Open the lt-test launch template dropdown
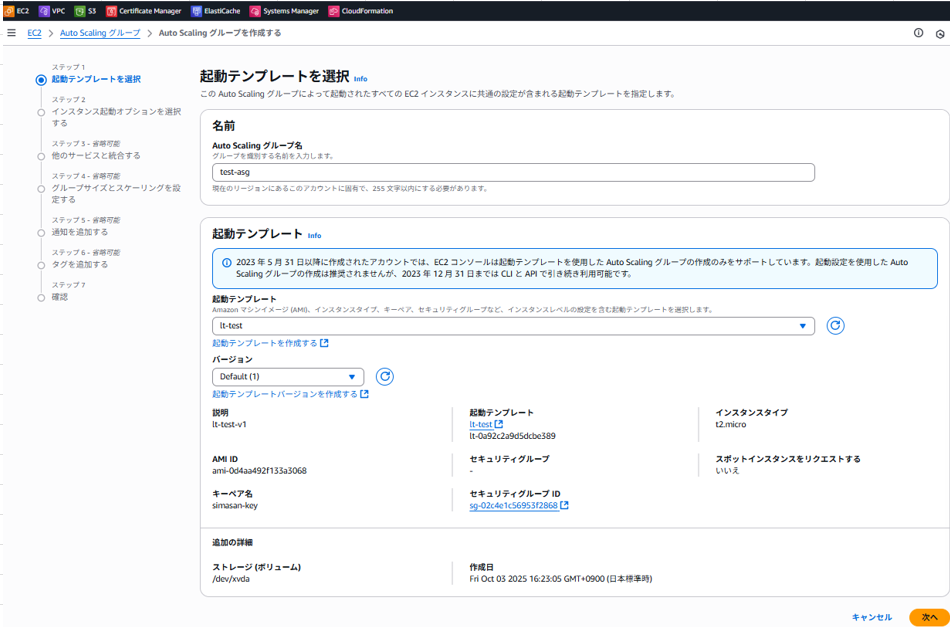 (x=512, y=326)
